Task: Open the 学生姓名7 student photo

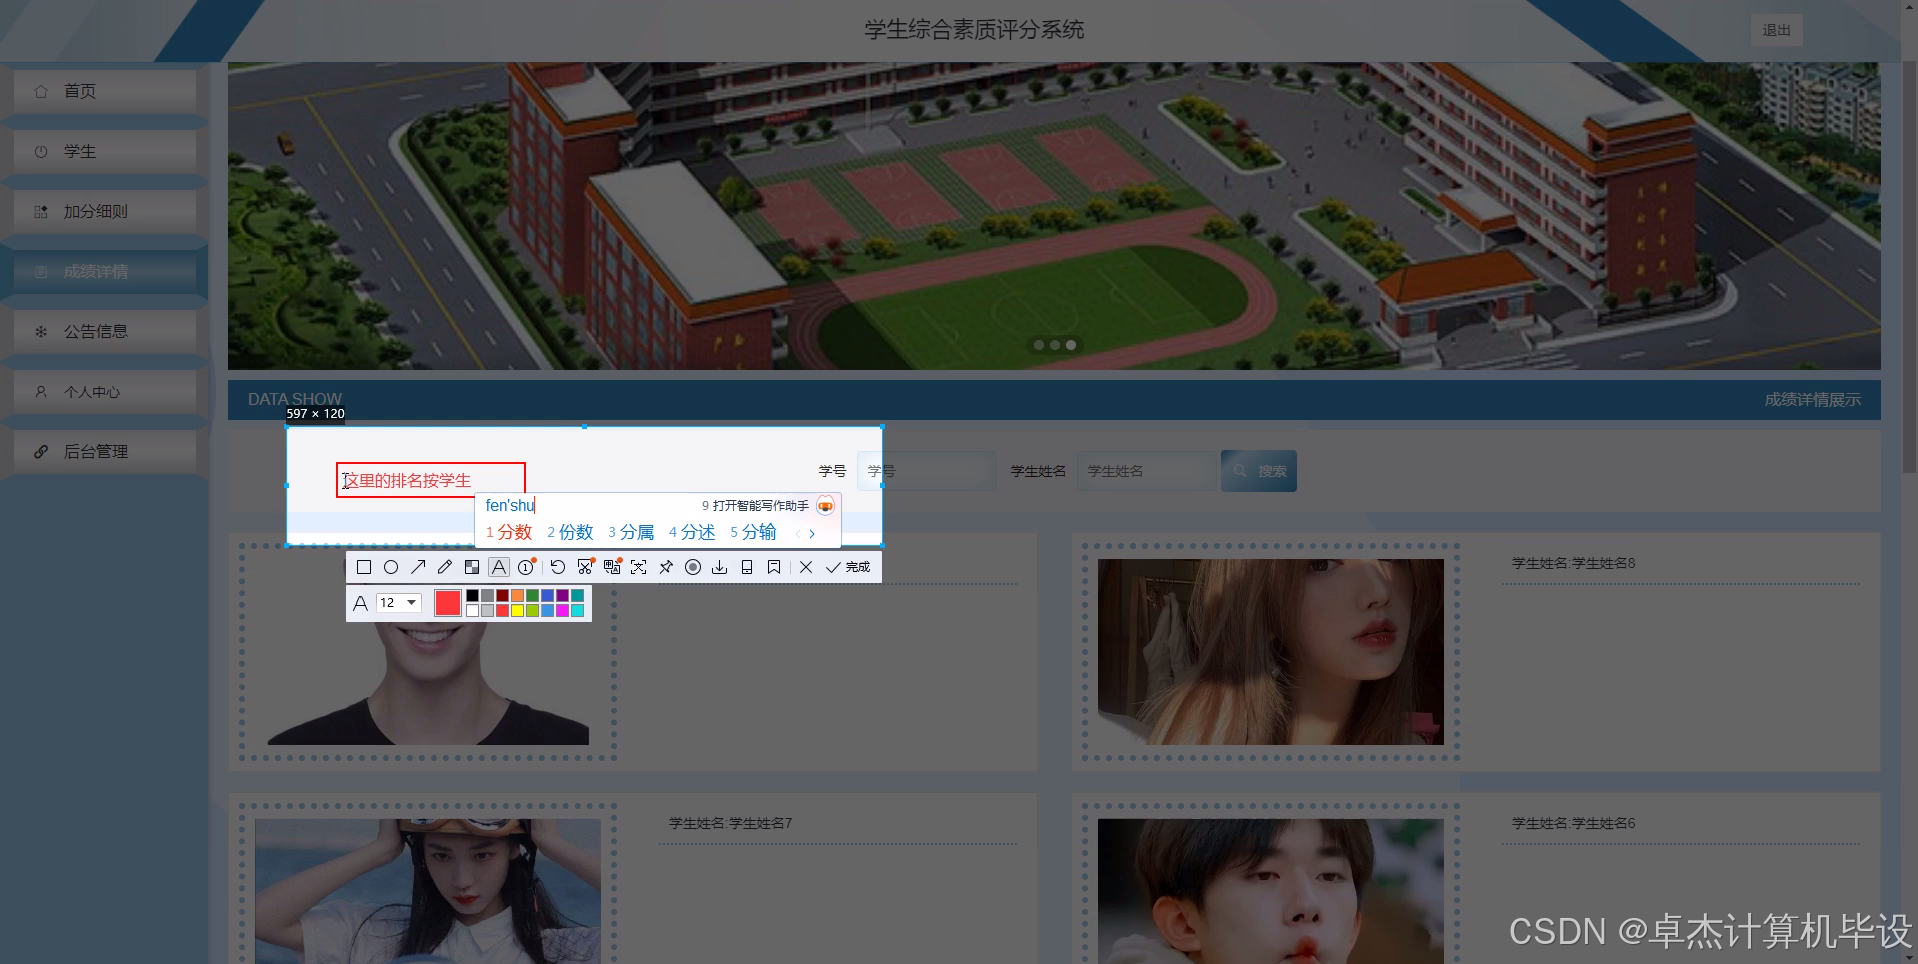Action: (428, 891)
